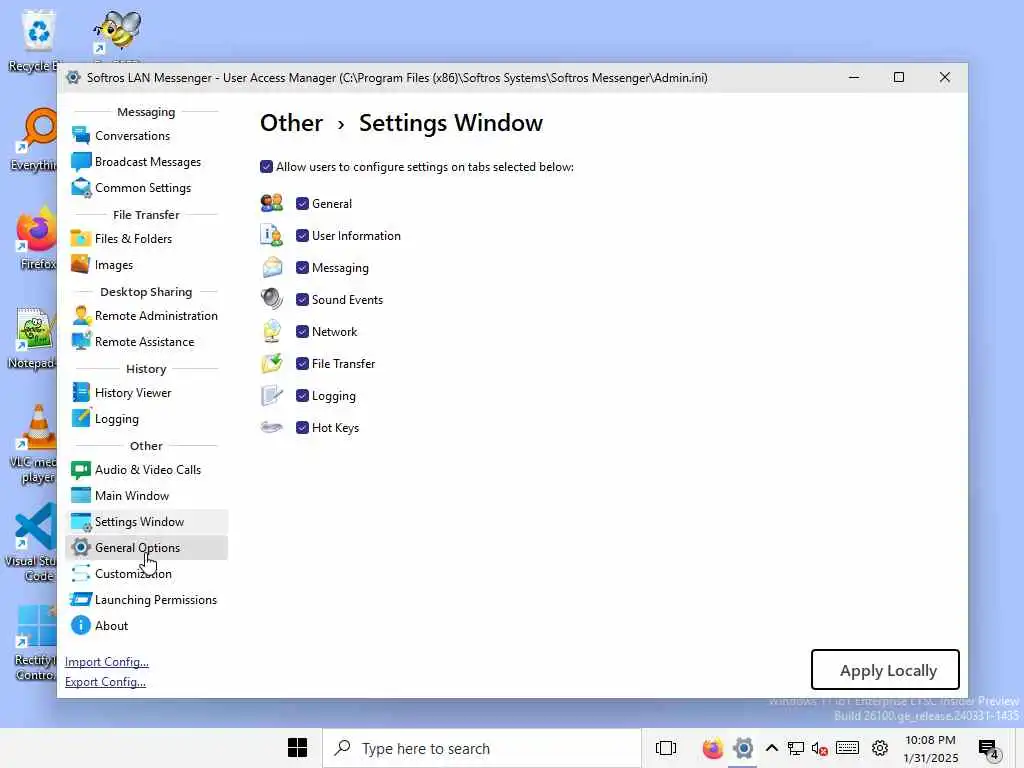
Task: Open the Windows Start menu
Action: (297, 748)
